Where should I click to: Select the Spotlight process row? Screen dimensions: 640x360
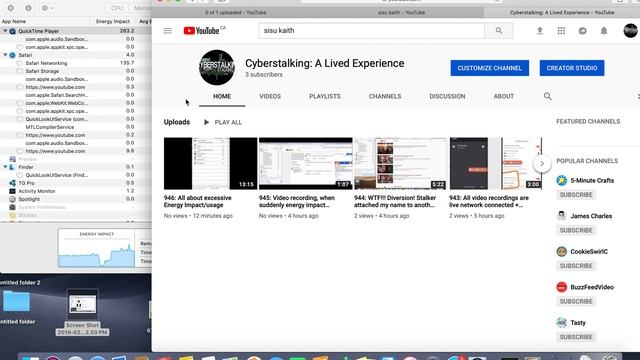coord(76,199)
